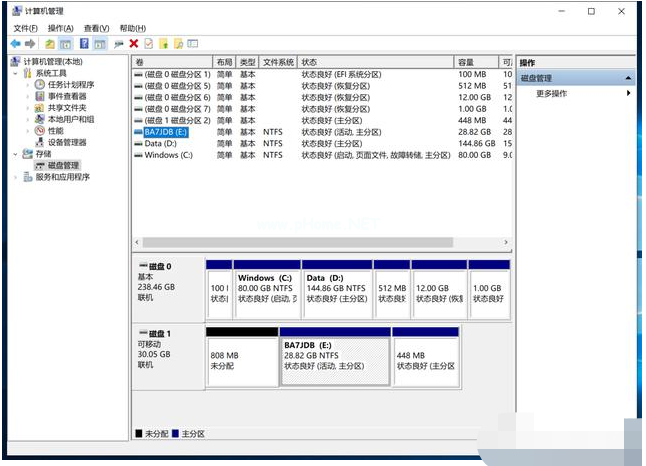
Task: Select 设备管理器 in the tree
Action: point(67,142)
